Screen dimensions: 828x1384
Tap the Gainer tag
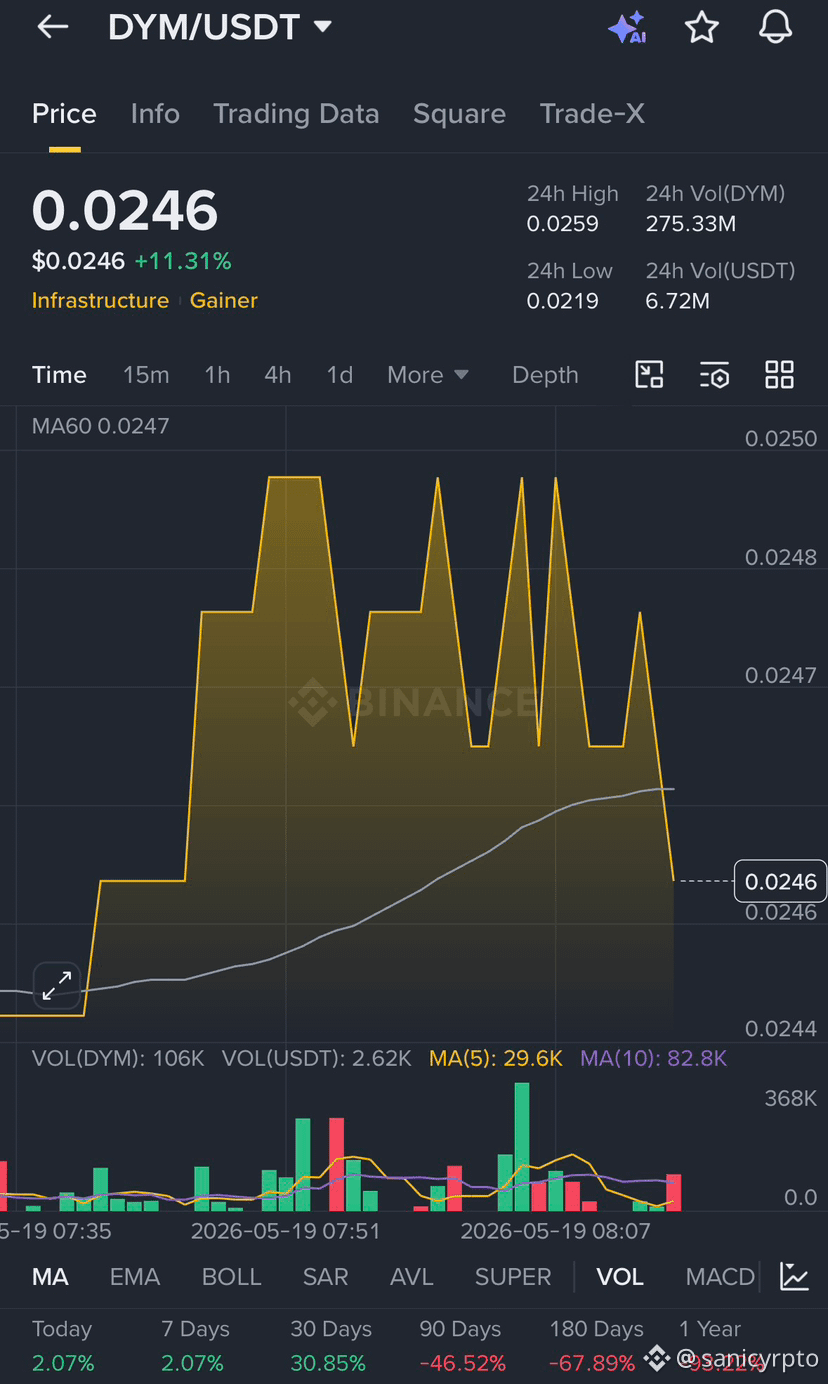pyautogui.click(x=224, y=301)
